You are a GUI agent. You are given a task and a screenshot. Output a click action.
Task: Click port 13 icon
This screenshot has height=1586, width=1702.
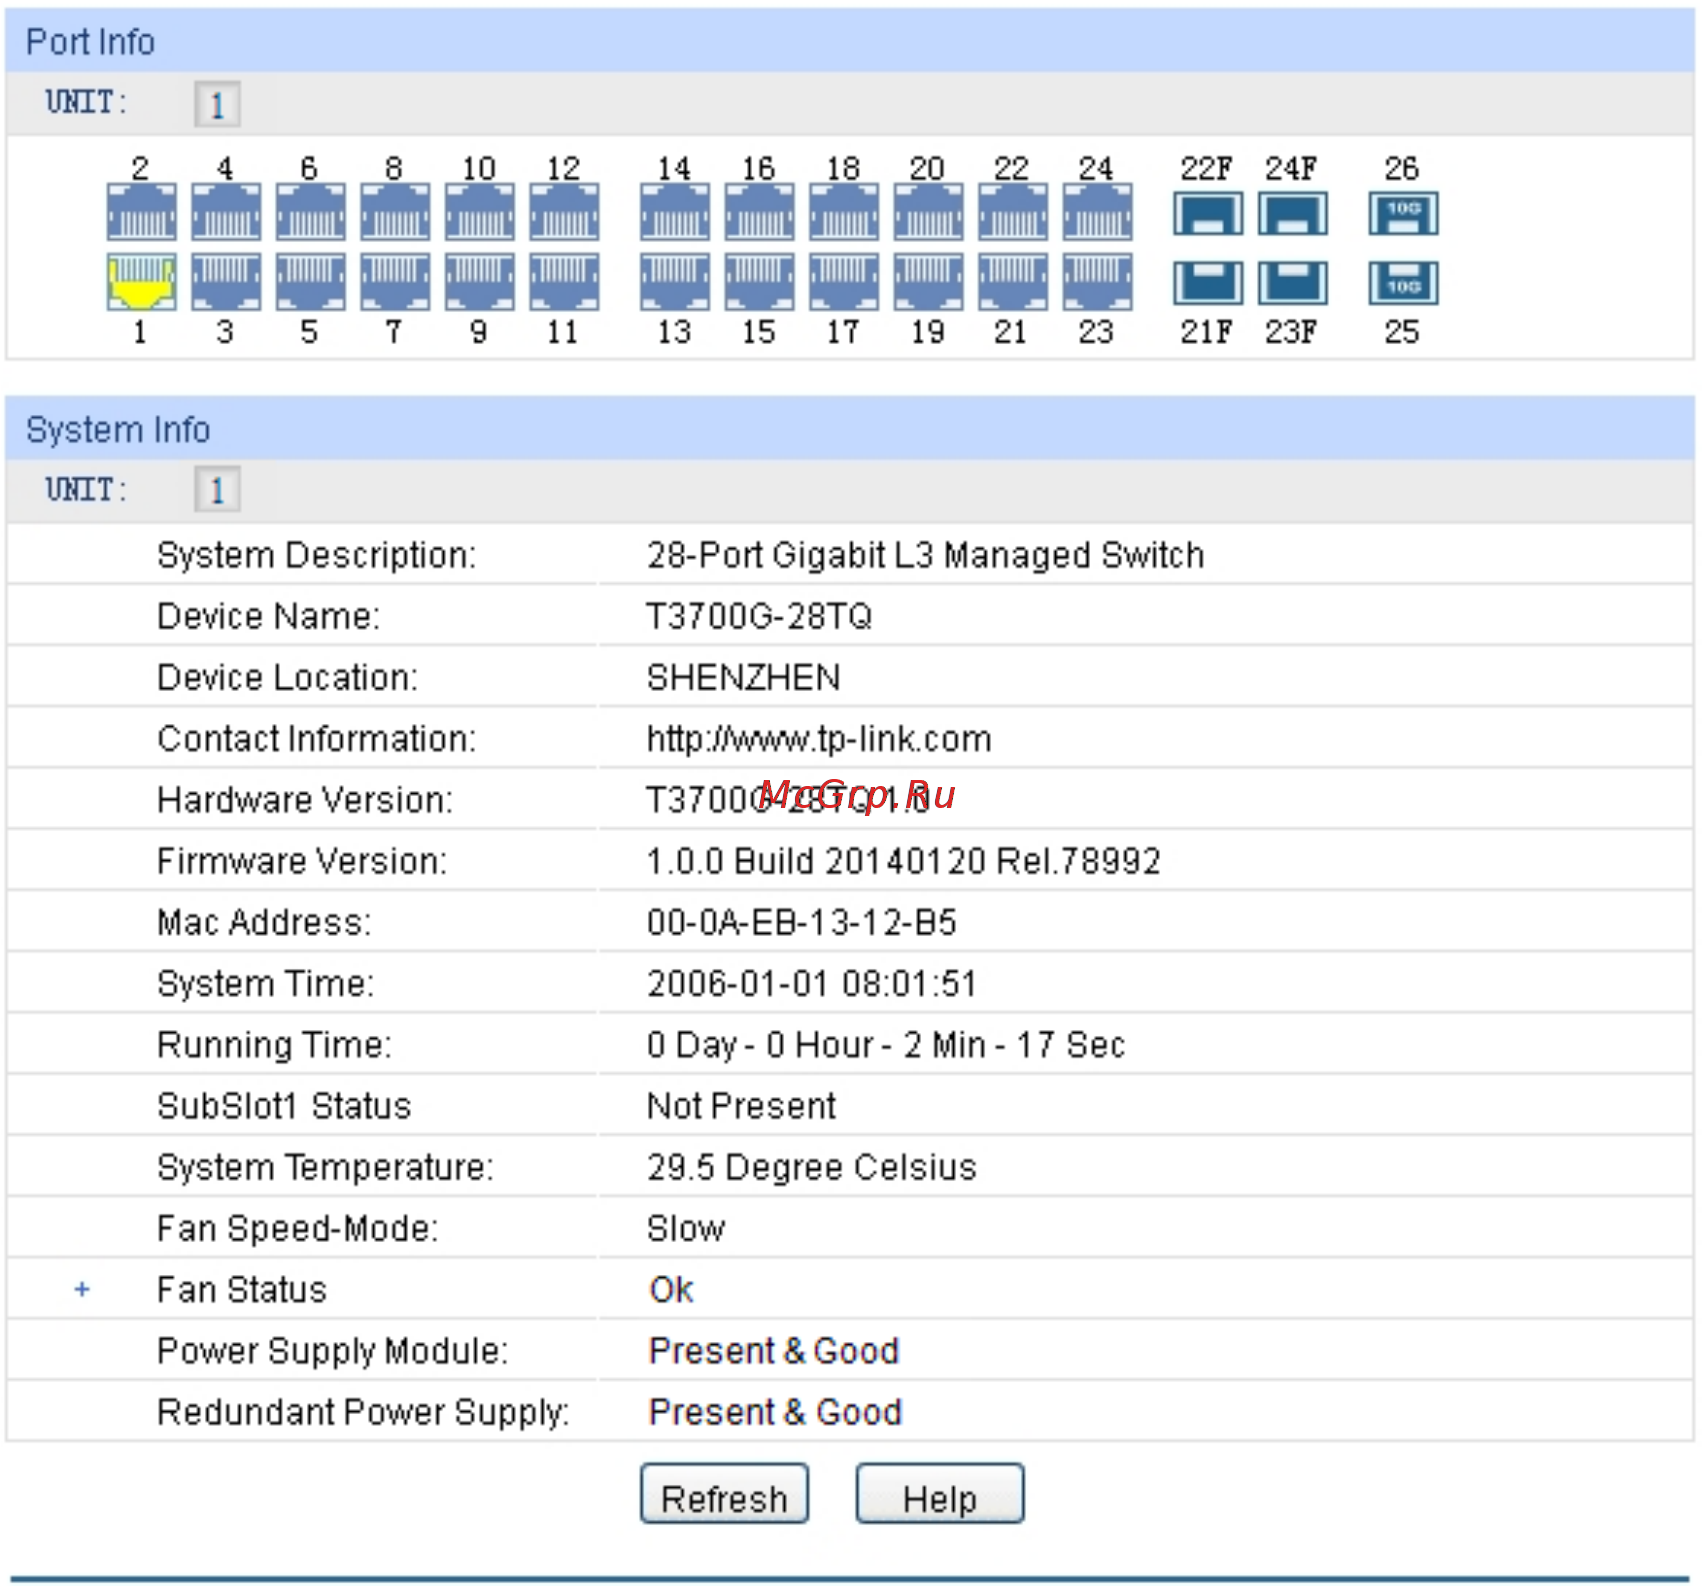(x=675, y=282)
